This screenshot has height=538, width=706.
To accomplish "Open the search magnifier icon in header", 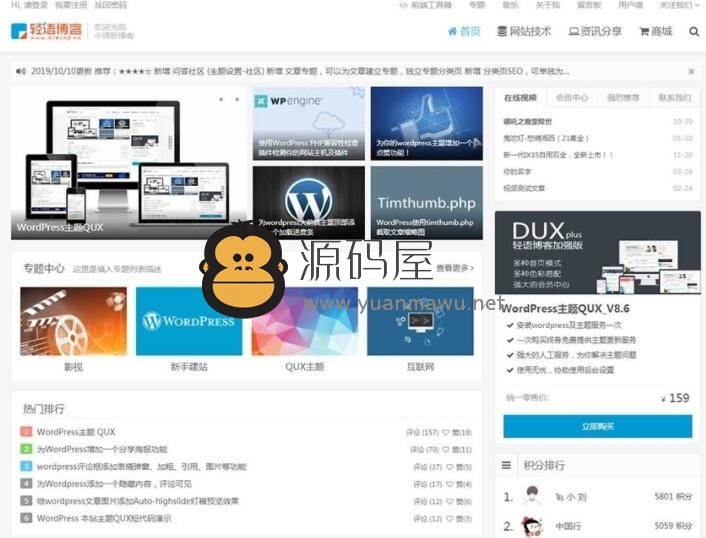I will [x=694, y=32].
